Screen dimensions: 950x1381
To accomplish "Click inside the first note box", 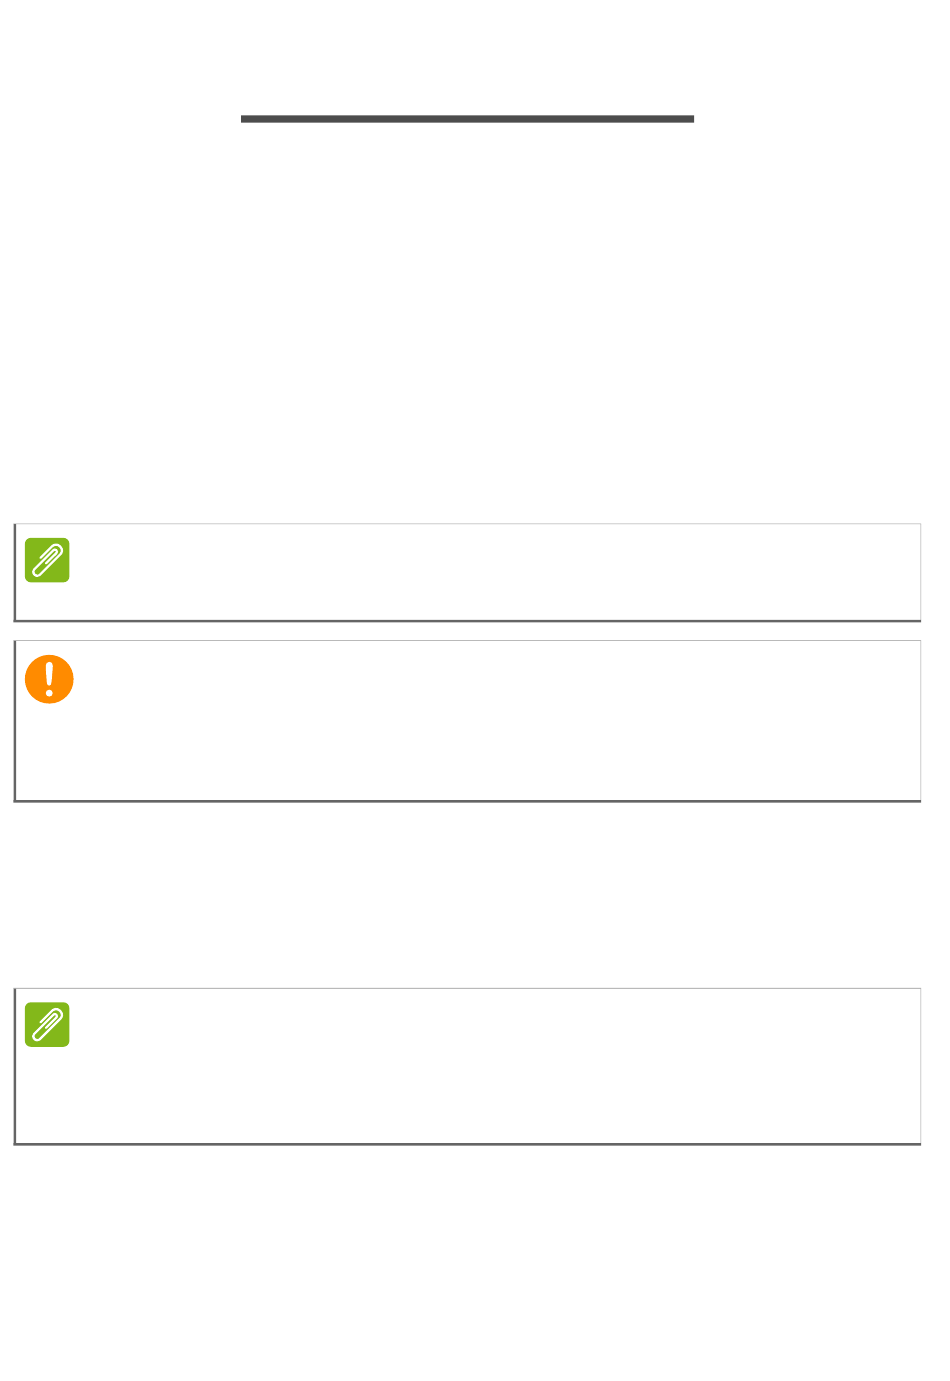I will (467, 572).
